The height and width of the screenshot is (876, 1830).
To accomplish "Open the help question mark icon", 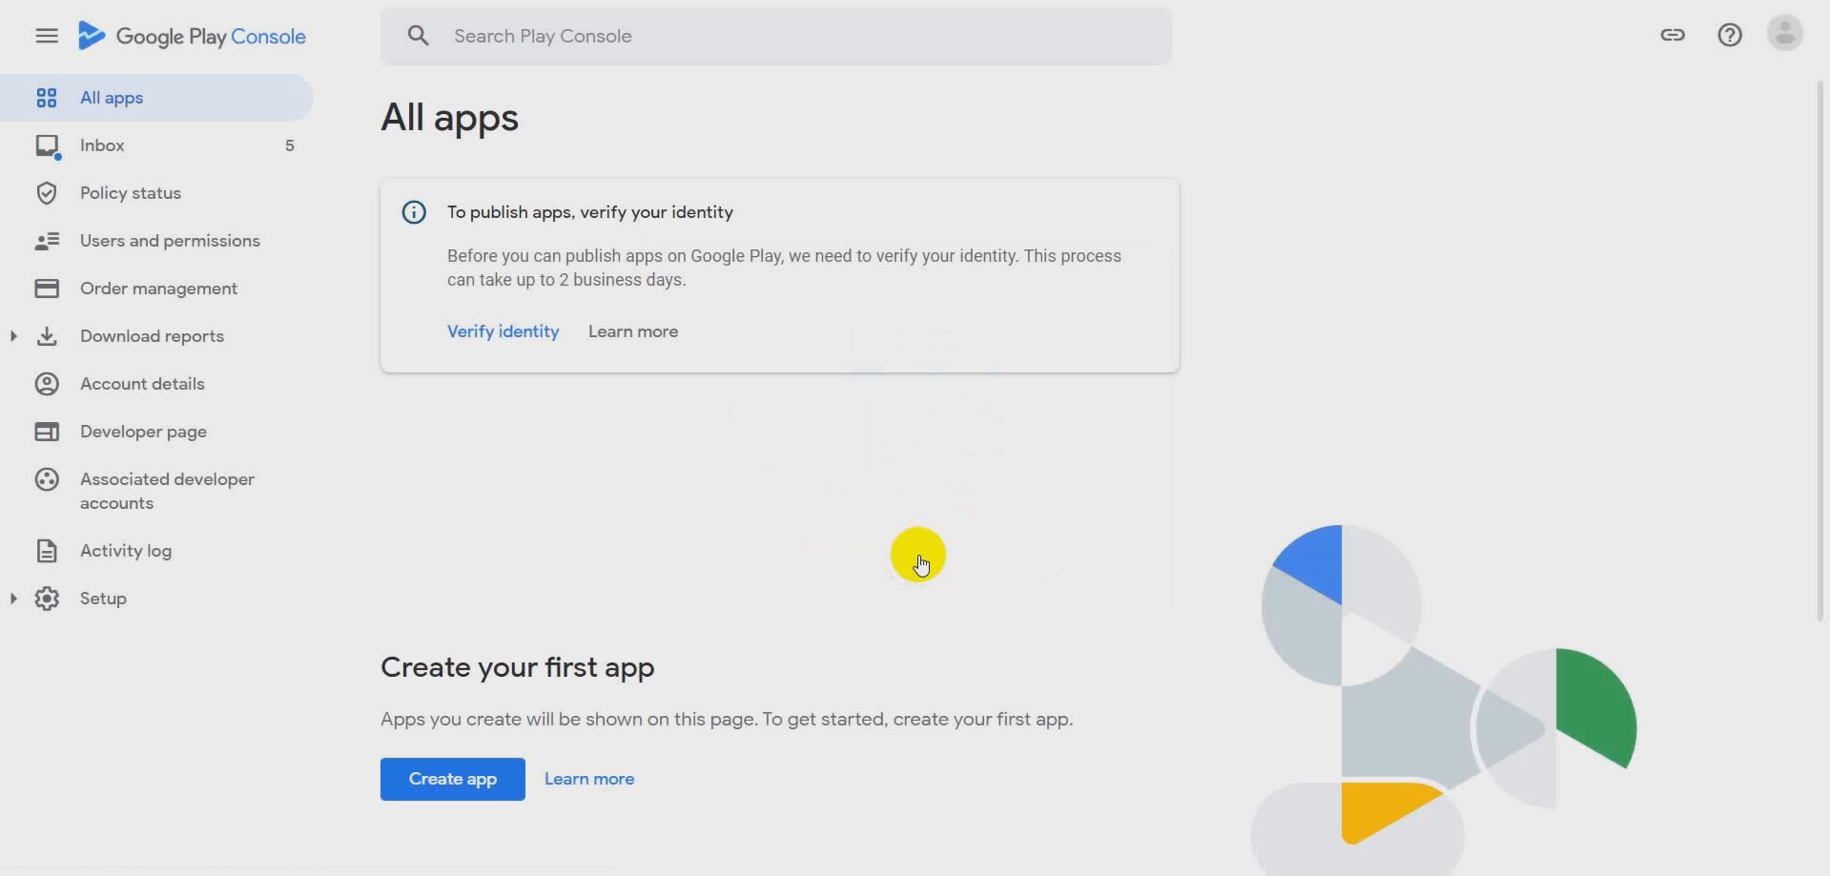I will tap(1729, 35).
